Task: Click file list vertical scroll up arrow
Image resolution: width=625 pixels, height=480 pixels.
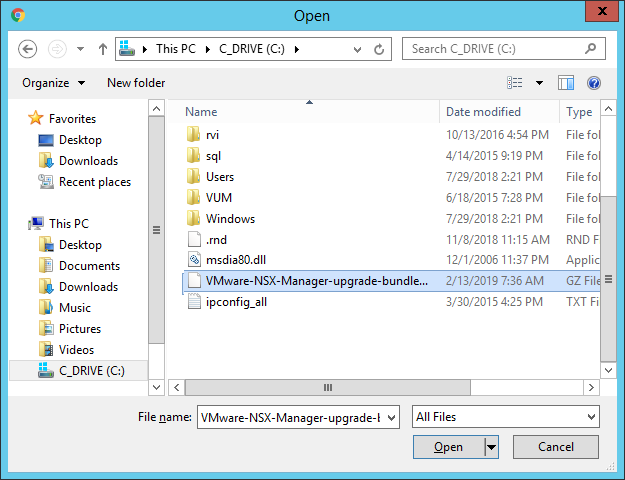Action: coord(608,108)
